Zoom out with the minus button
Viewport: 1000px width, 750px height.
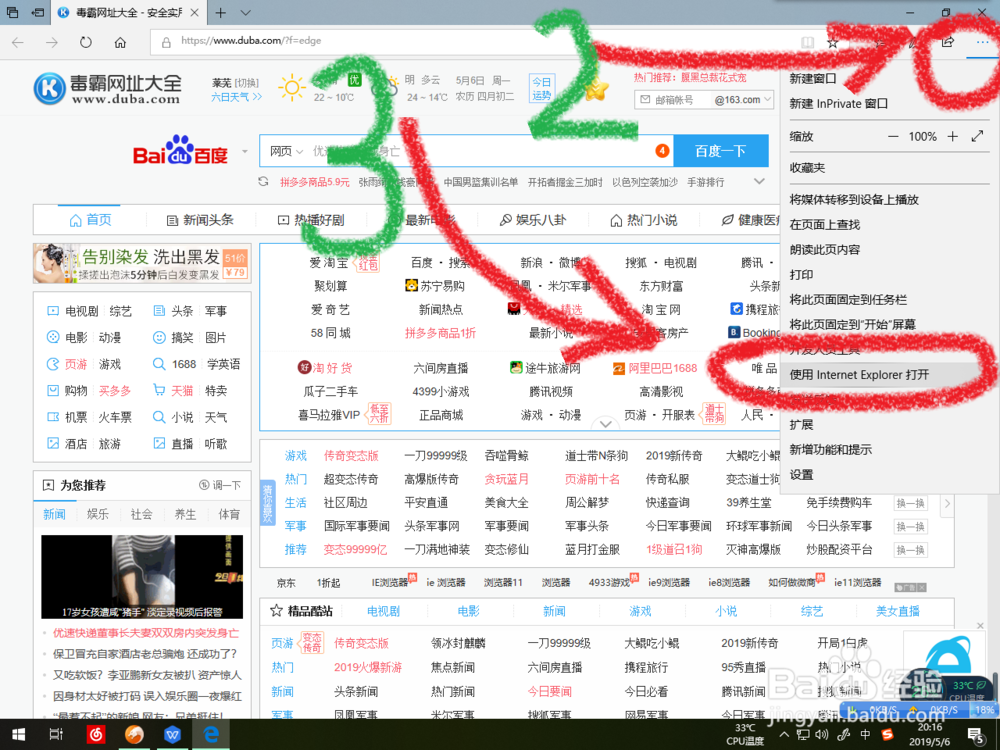point(893,136)
